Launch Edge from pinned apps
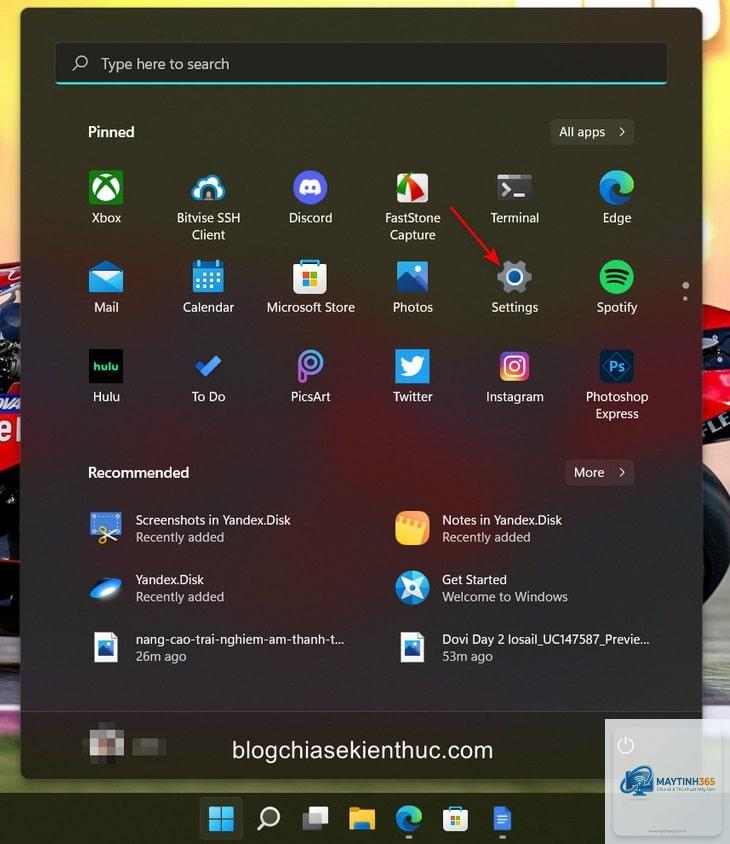This screenshot has width=730, height=844. tap(616, 198)
